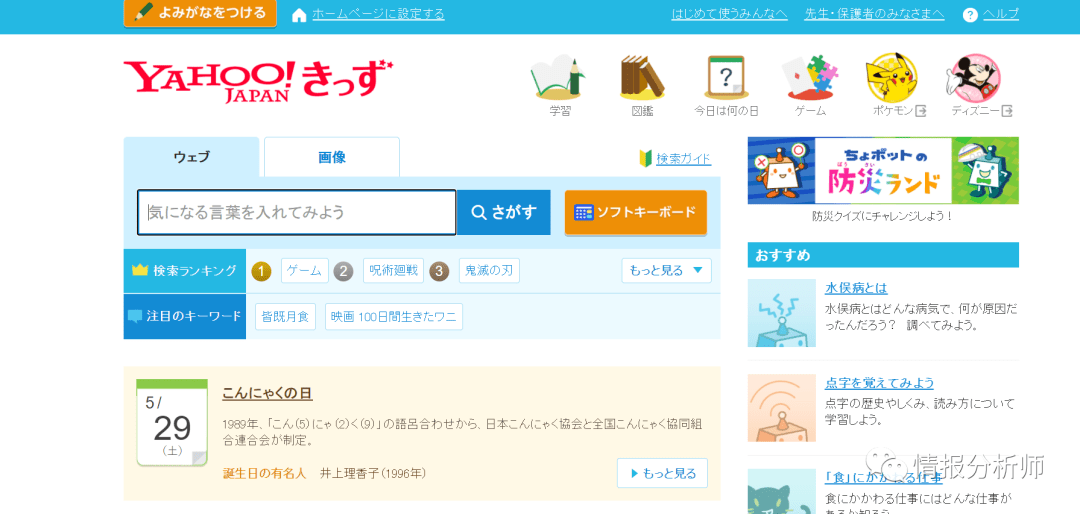Open the ホームページに設定する link
This screenshot has height=514, width=1080.
click(x=378, y=14)
